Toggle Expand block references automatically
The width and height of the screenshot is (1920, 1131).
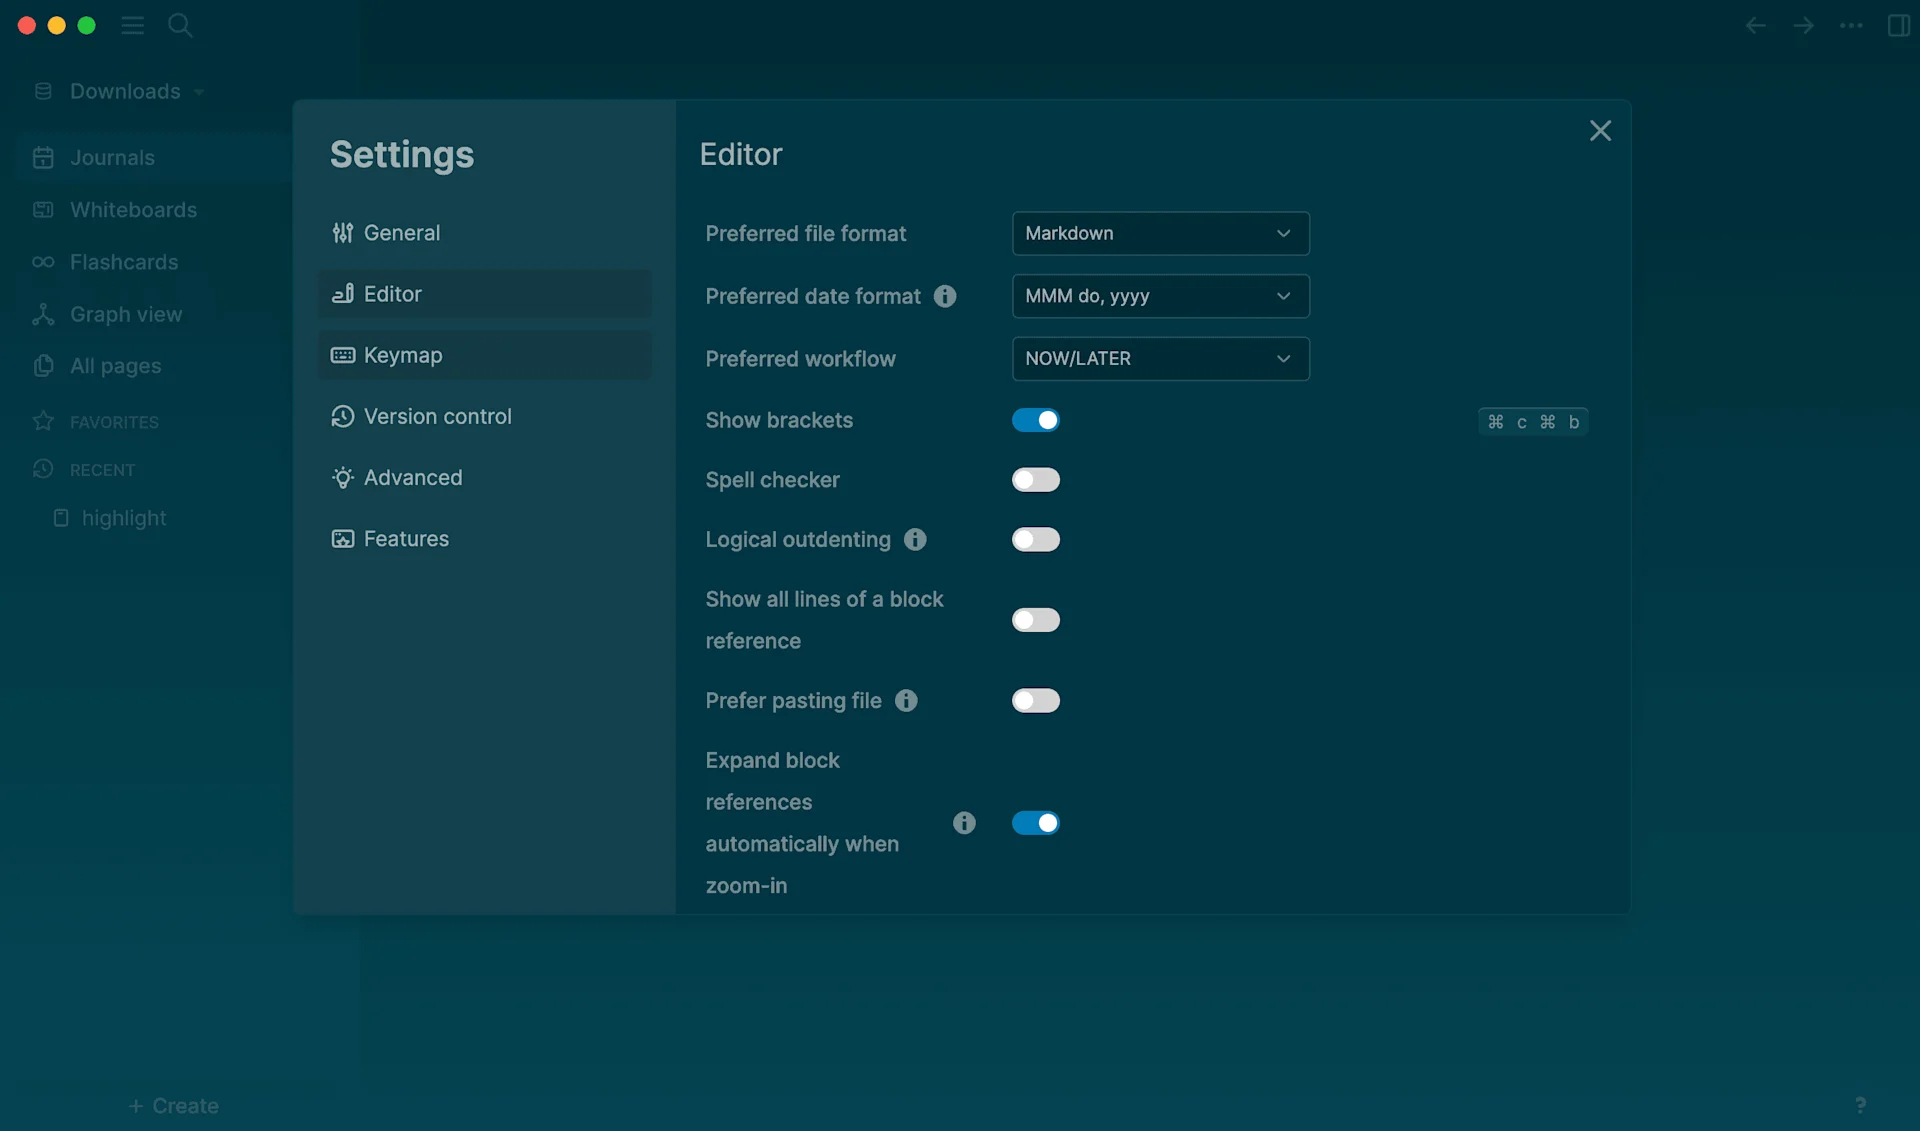tap(1036, 822)
